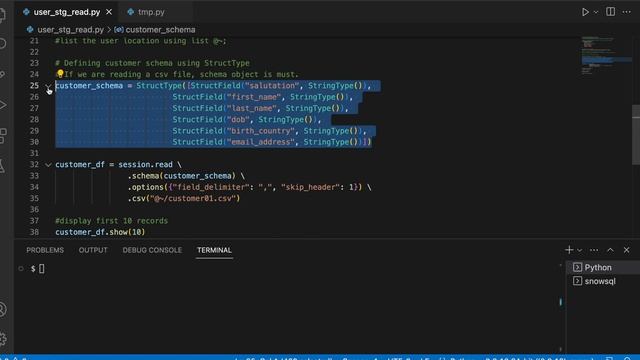Select the user_stg_read.py editor tab
640x360 pixels.
[x=67, y=12]
